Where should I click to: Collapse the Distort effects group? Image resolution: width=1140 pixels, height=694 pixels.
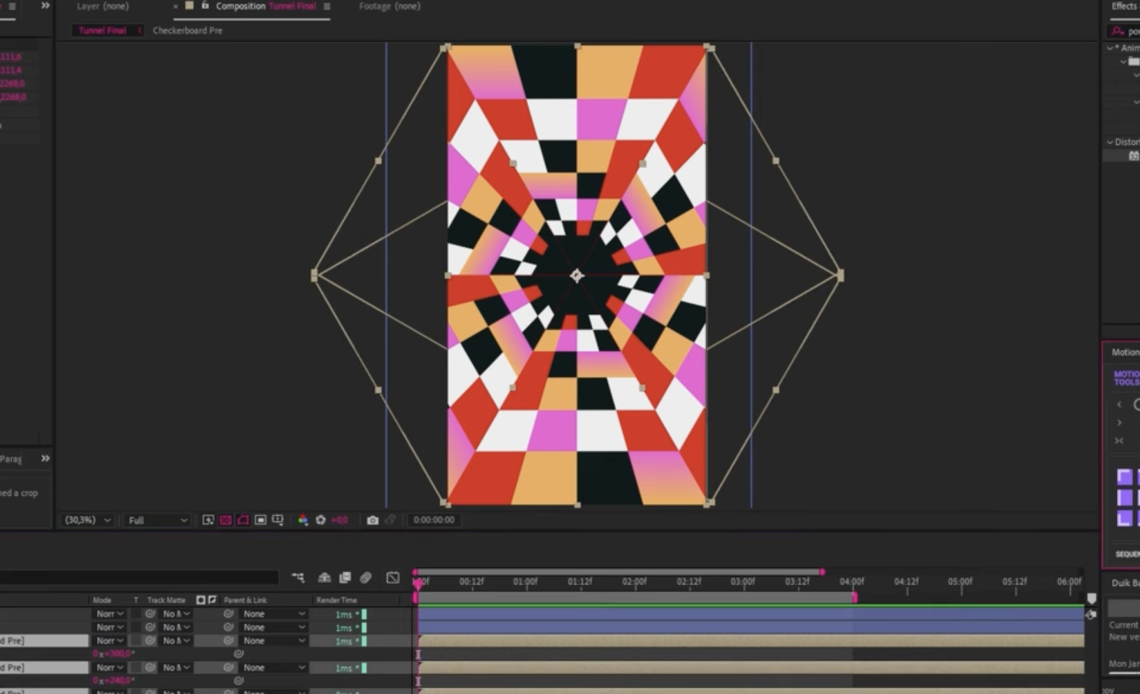pyautogui.click(x=1109, y=142)
